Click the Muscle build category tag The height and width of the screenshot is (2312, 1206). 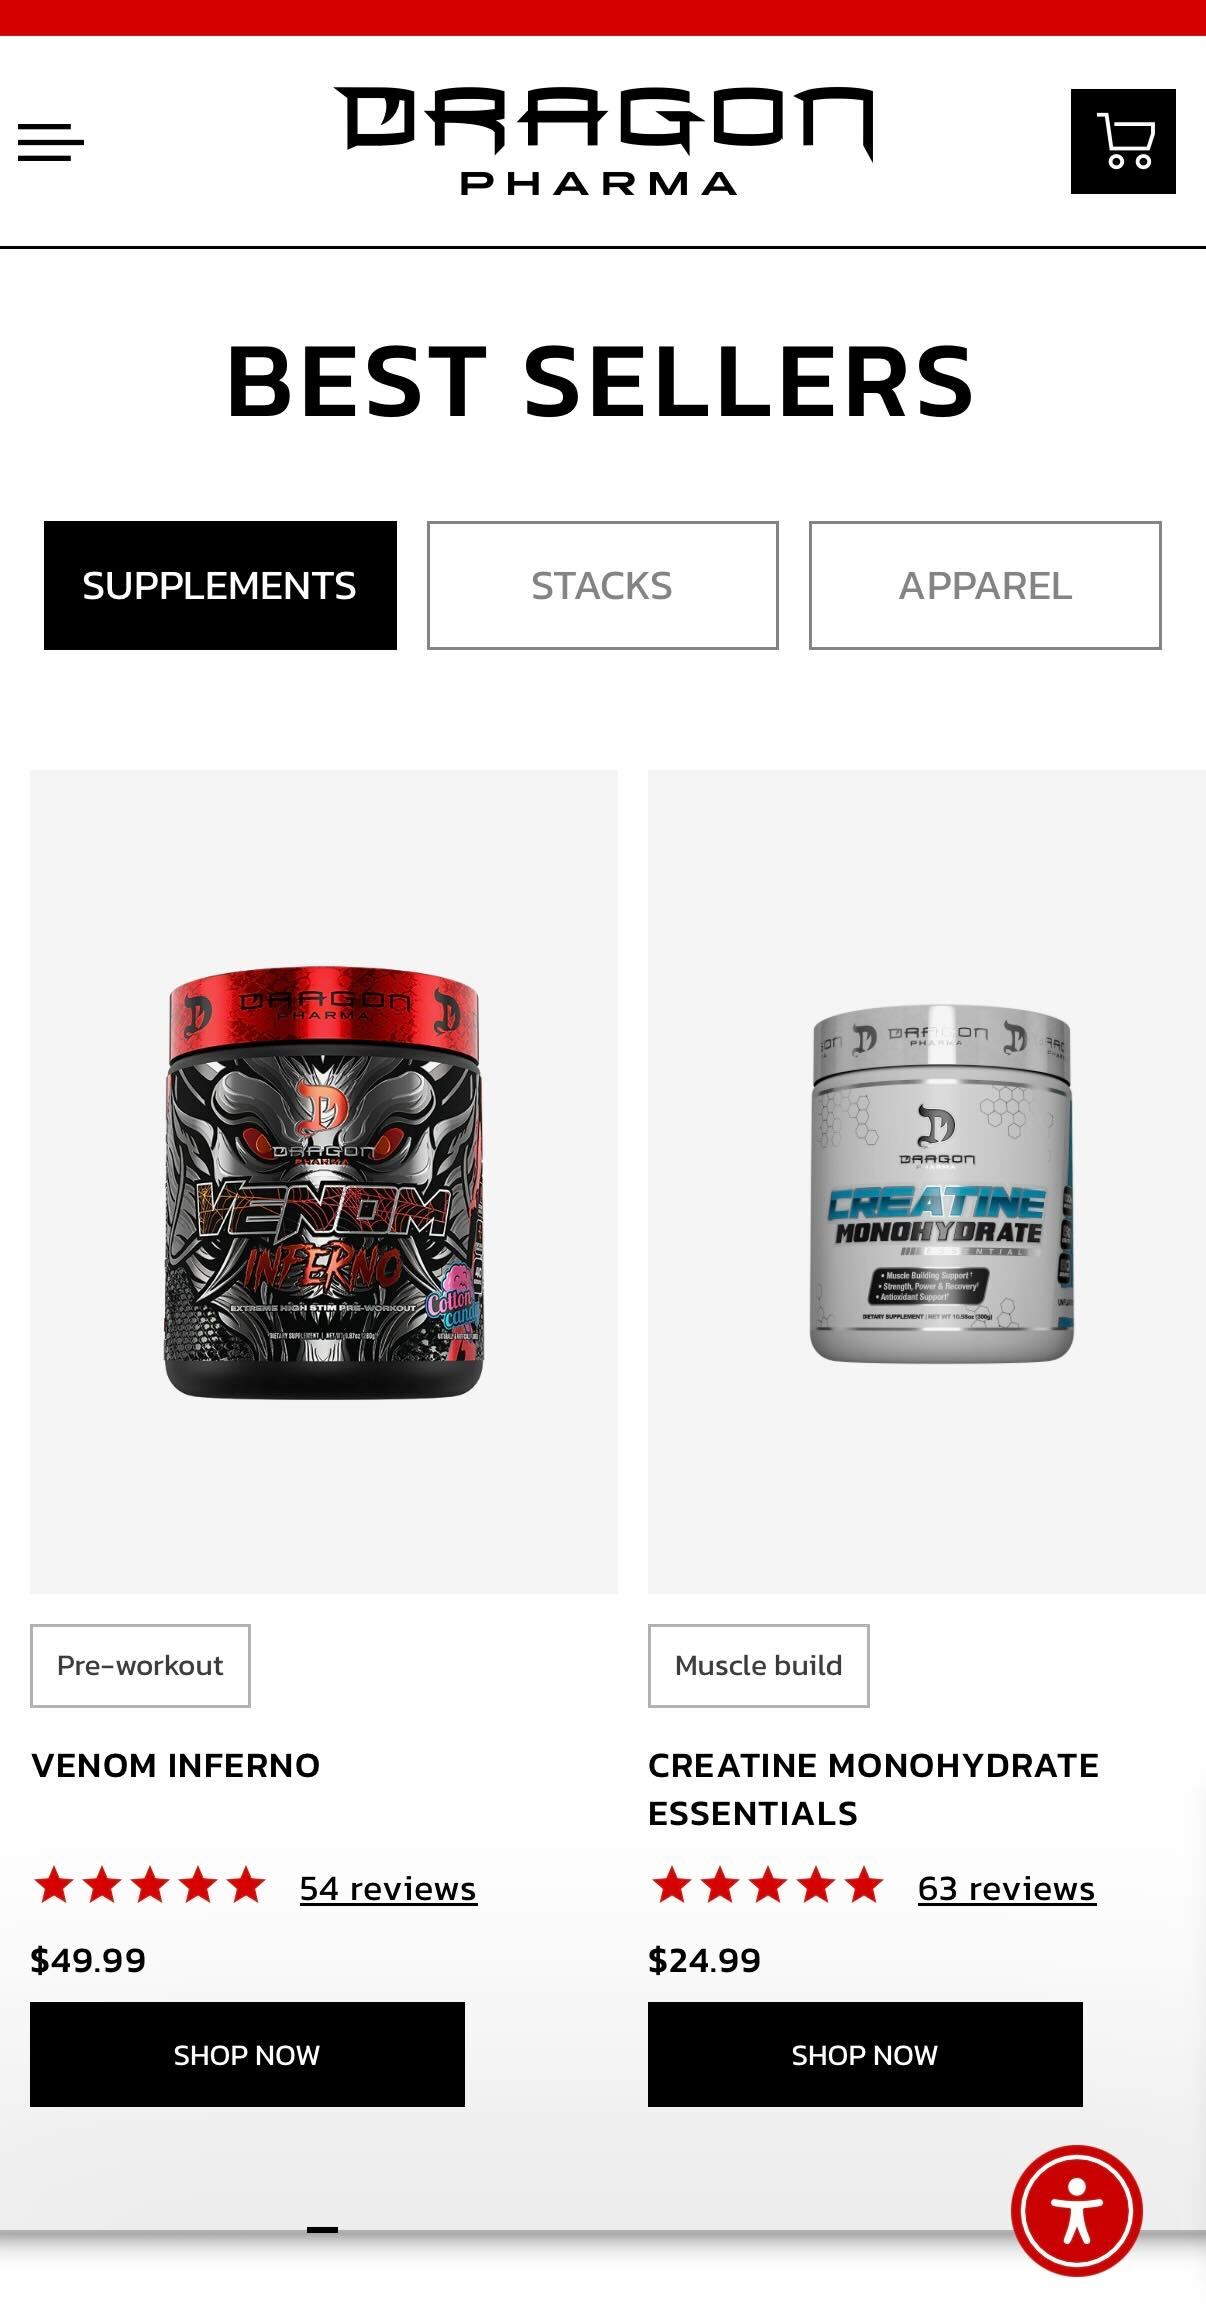(x=758, y=1665)
